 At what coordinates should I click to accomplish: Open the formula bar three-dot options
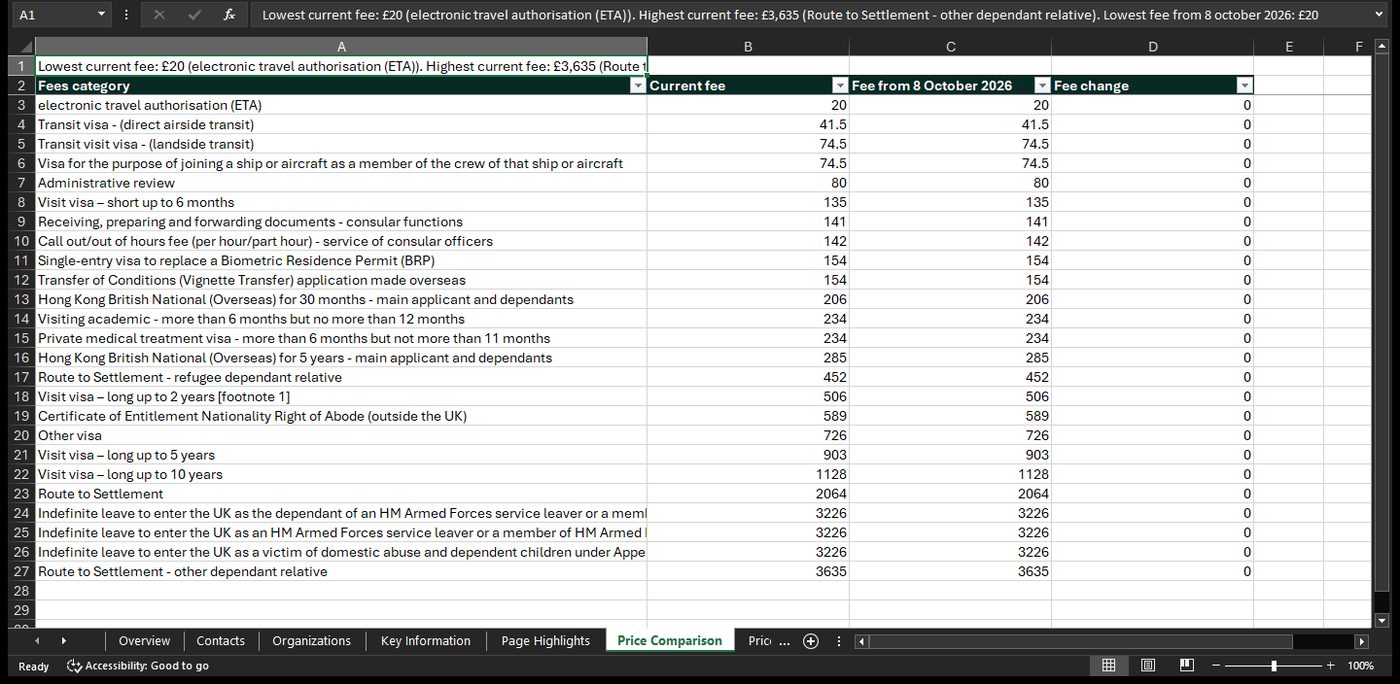click(126, 15)
